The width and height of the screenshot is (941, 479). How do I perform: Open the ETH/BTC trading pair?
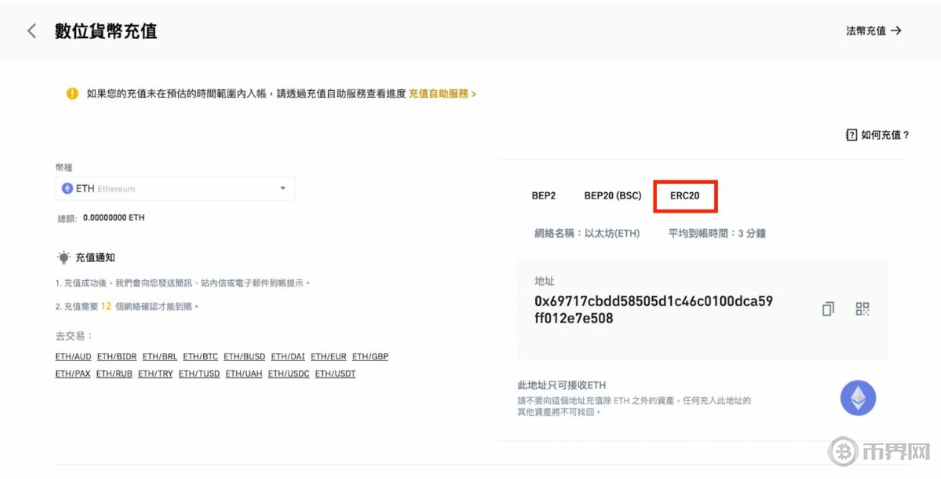200,356
